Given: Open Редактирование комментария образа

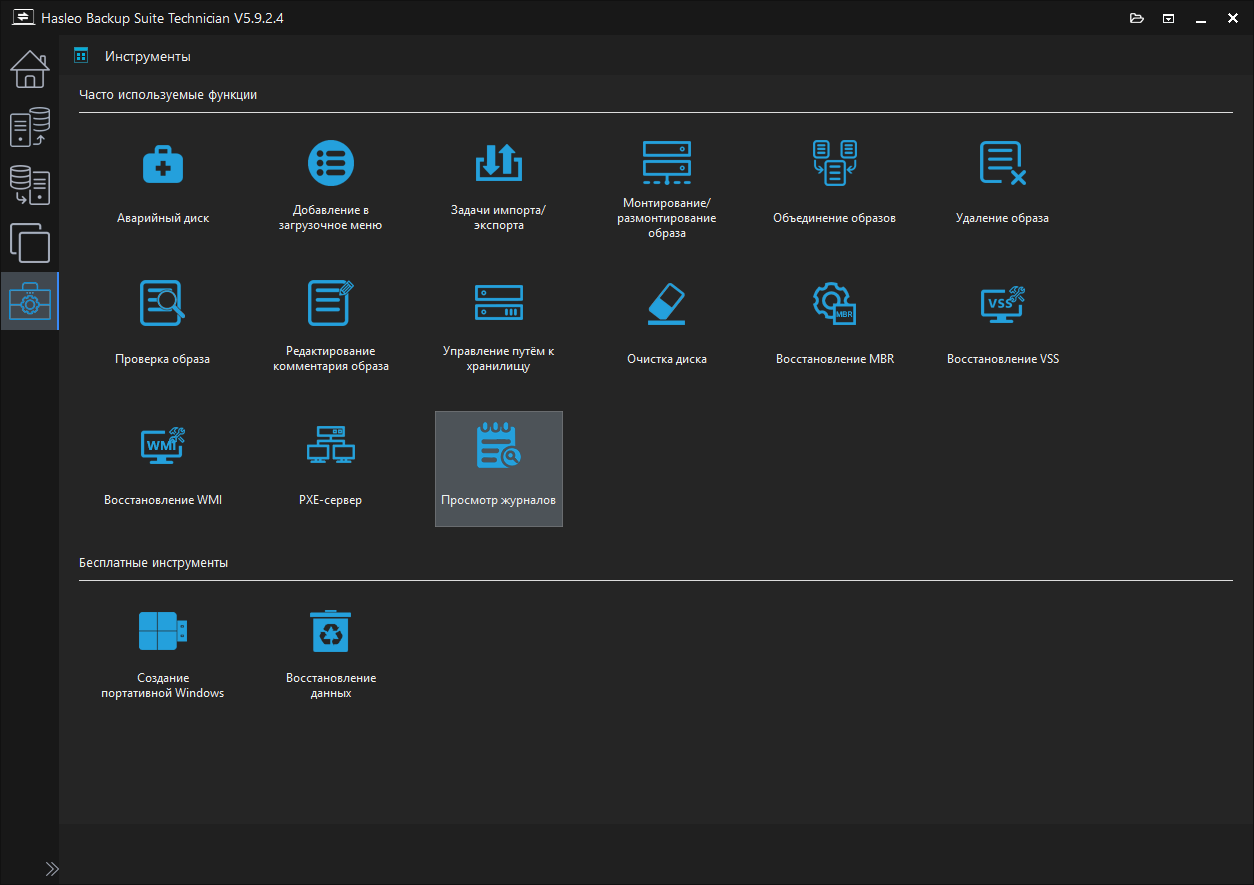Looking at the screenshot, I should point(331,324).
